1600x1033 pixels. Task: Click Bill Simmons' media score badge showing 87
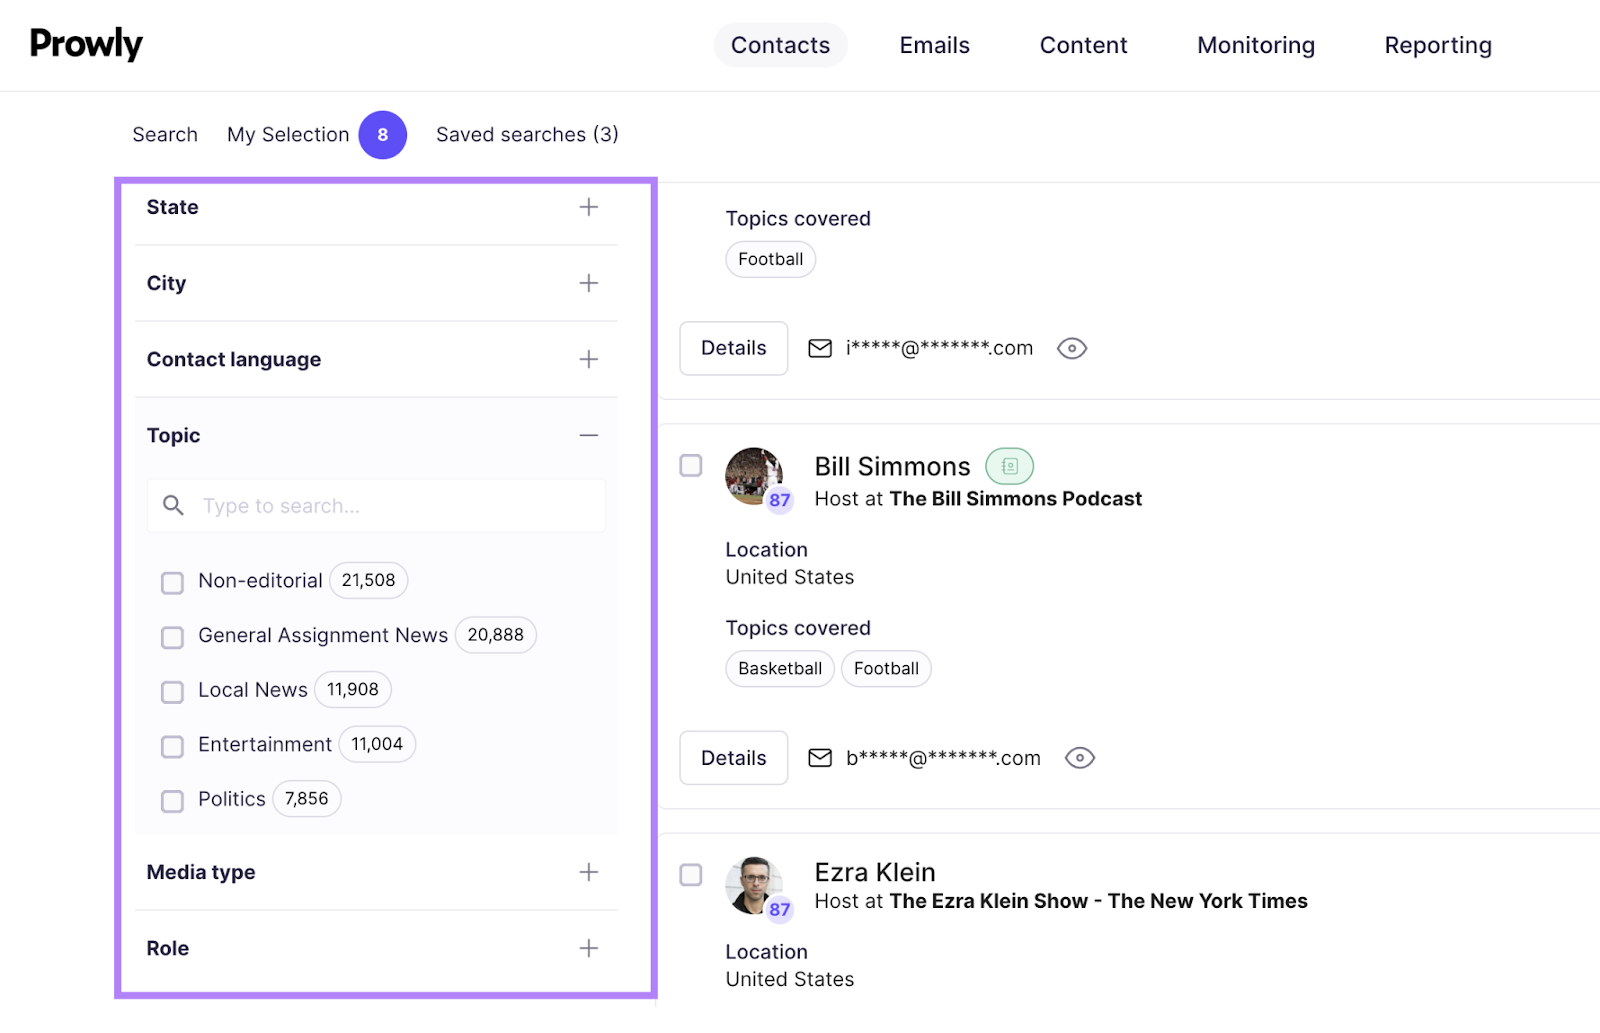point(779,501)
